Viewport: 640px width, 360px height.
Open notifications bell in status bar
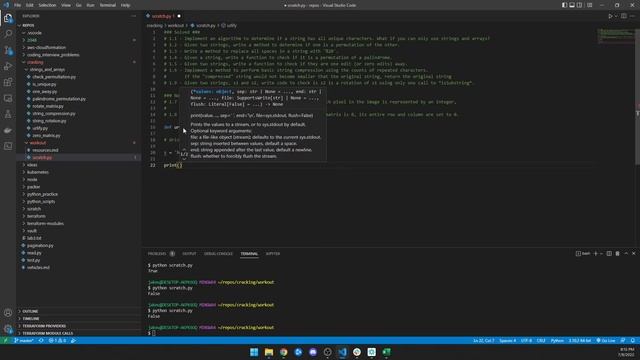tap(633, 340)
